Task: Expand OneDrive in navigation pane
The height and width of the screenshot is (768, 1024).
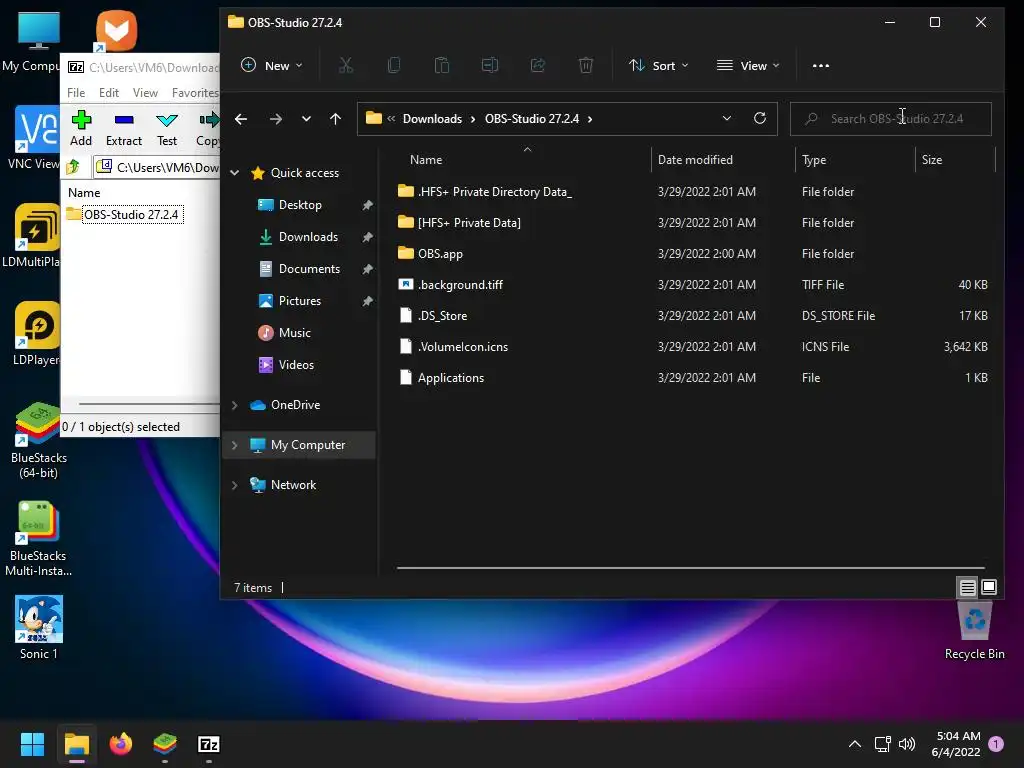Action: pos(234,405)
